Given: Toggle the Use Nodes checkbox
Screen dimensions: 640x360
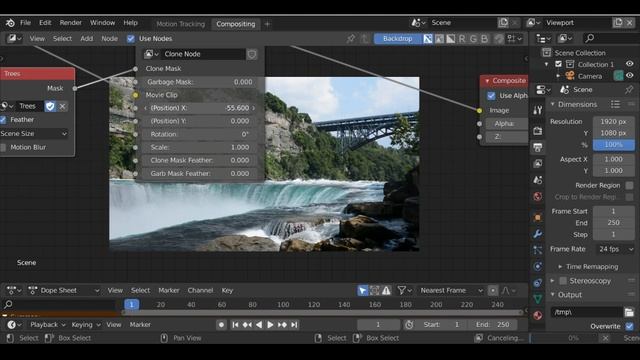Looking at the screenshot, I should pyautogui.click(x=131, y=39).
